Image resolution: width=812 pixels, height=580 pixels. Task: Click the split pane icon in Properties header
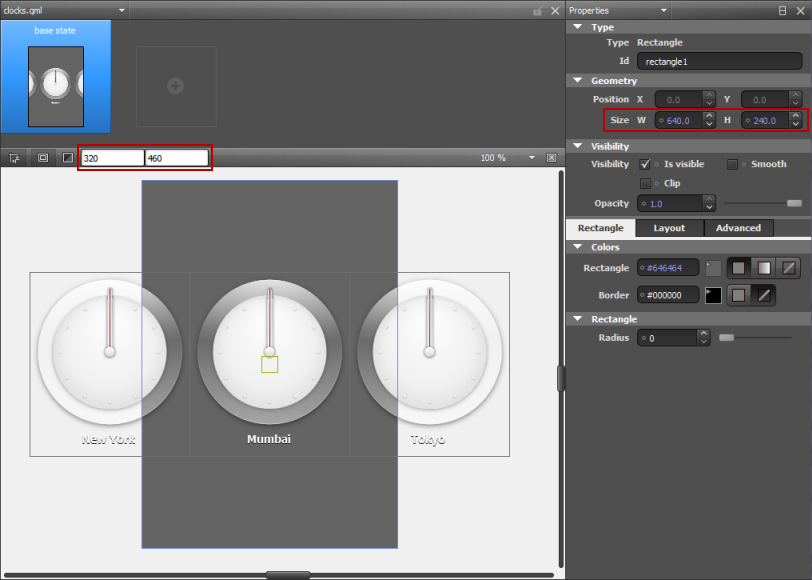782,10
